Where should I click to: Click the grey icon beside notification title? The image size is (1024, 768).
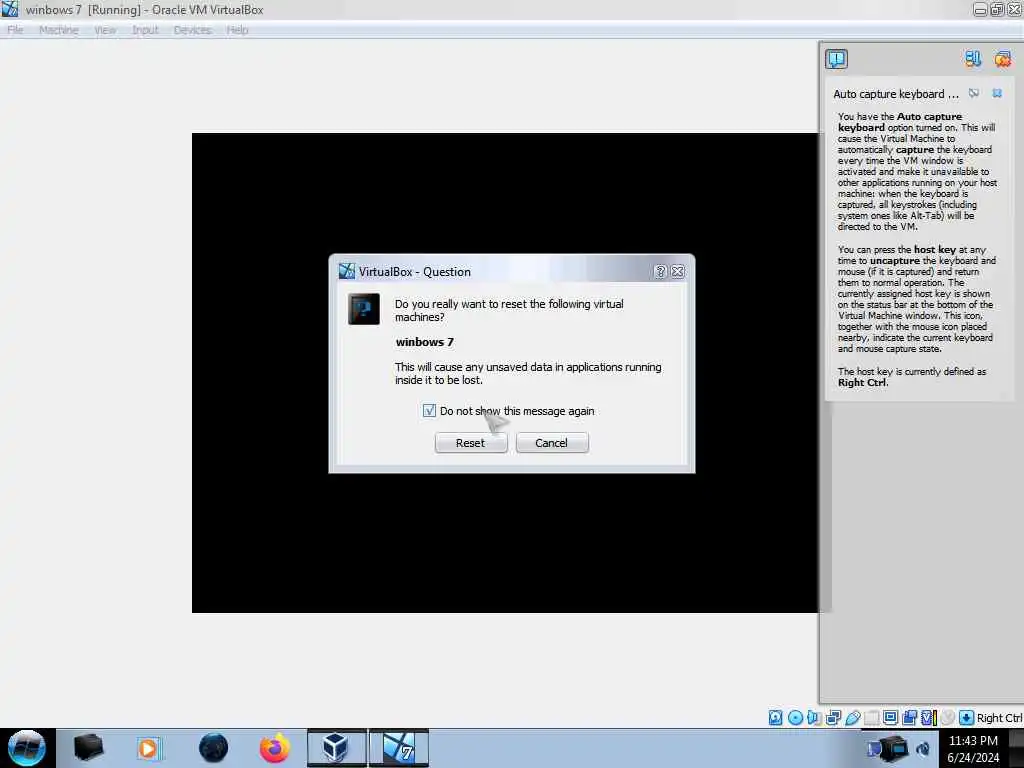point(974,93)
